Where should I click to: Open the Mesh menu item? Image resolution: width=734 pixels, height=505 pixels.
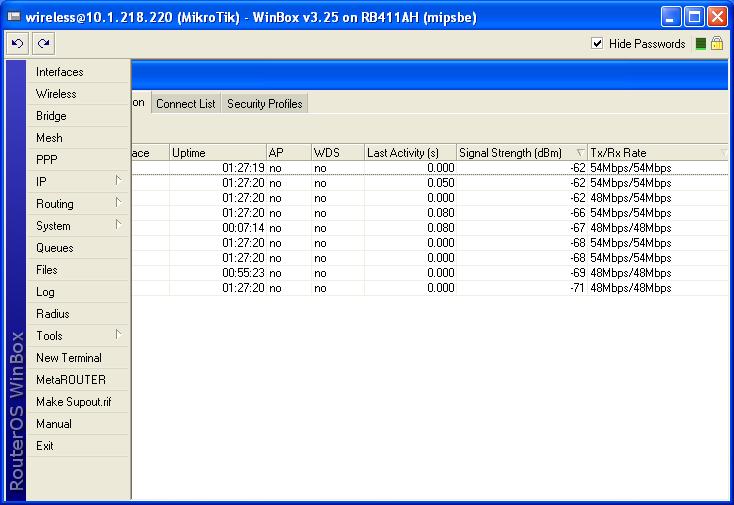tap(78, 138)
